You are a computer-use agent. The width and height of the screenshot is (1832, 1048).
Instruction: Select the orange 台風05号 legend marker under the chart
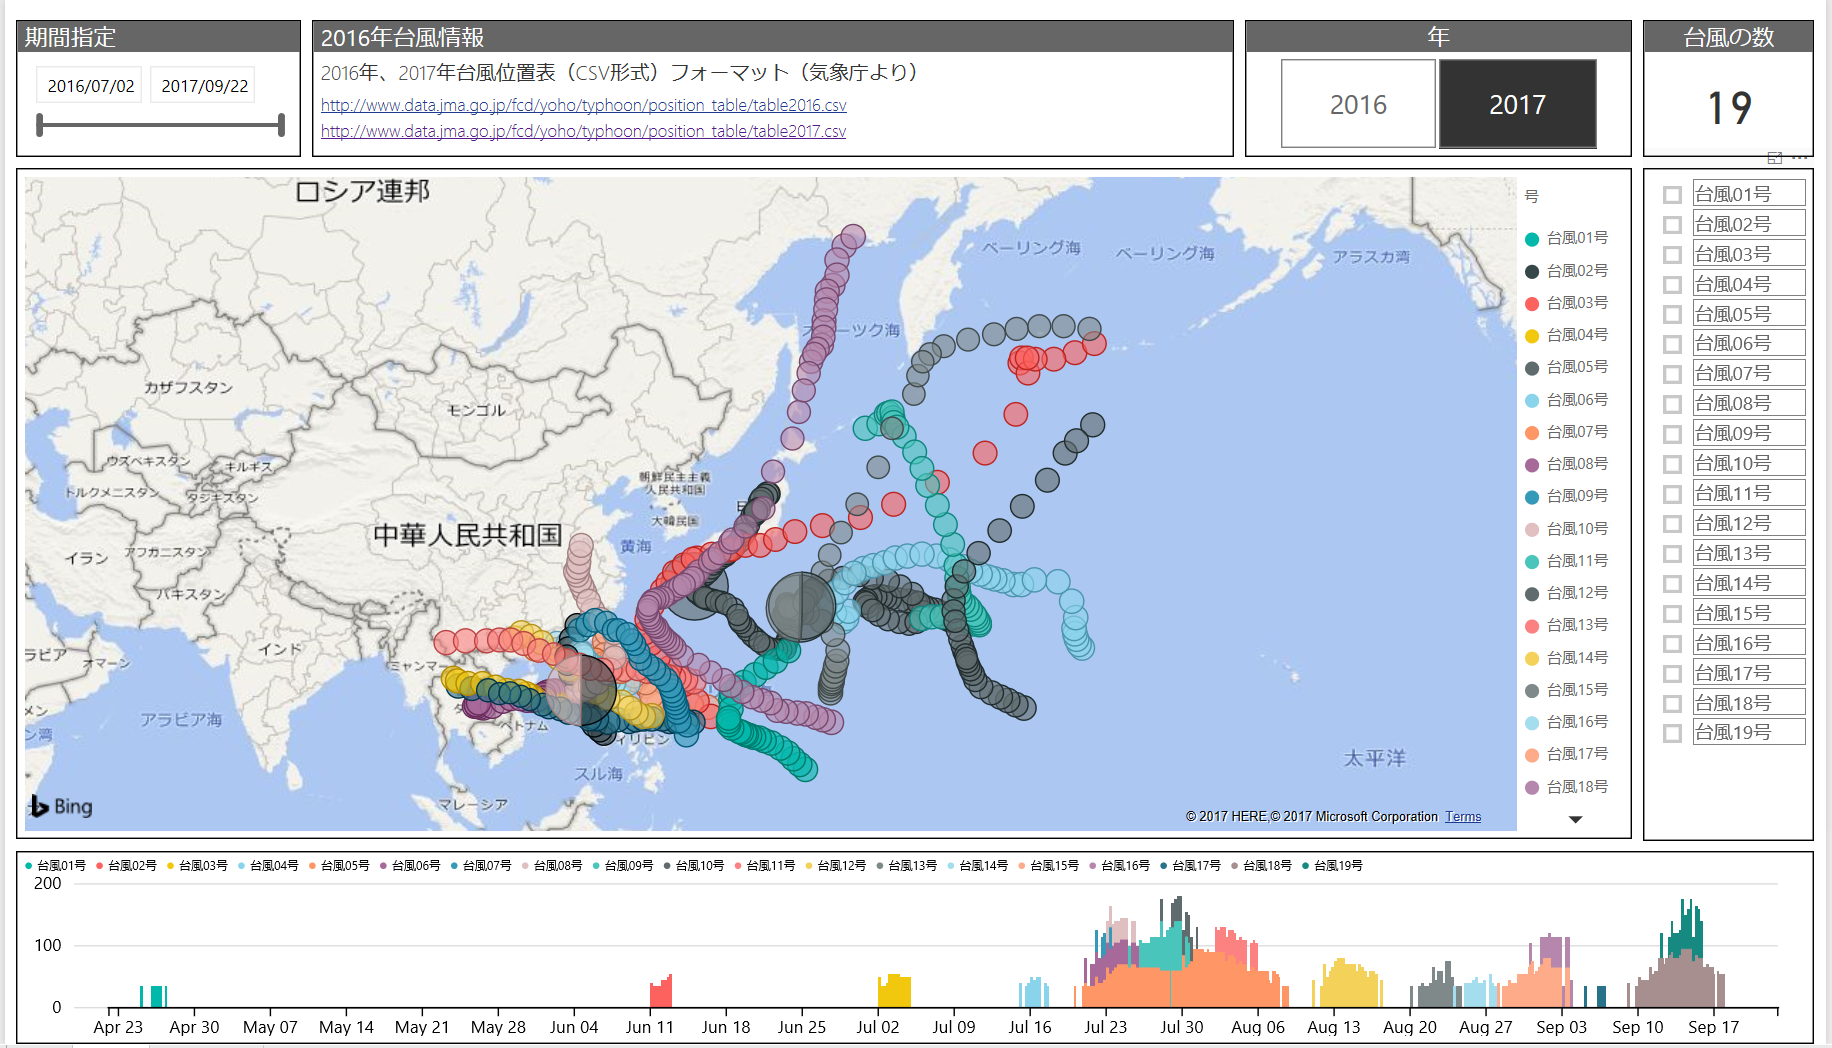click(314, 865)
